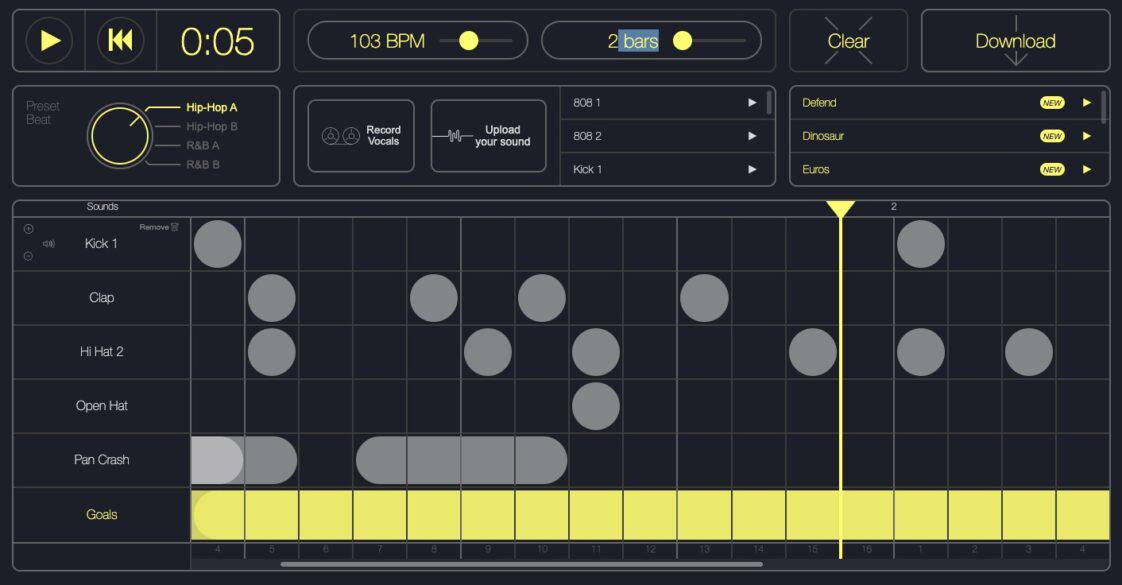Download the current beat

[x=1015, y=41]
